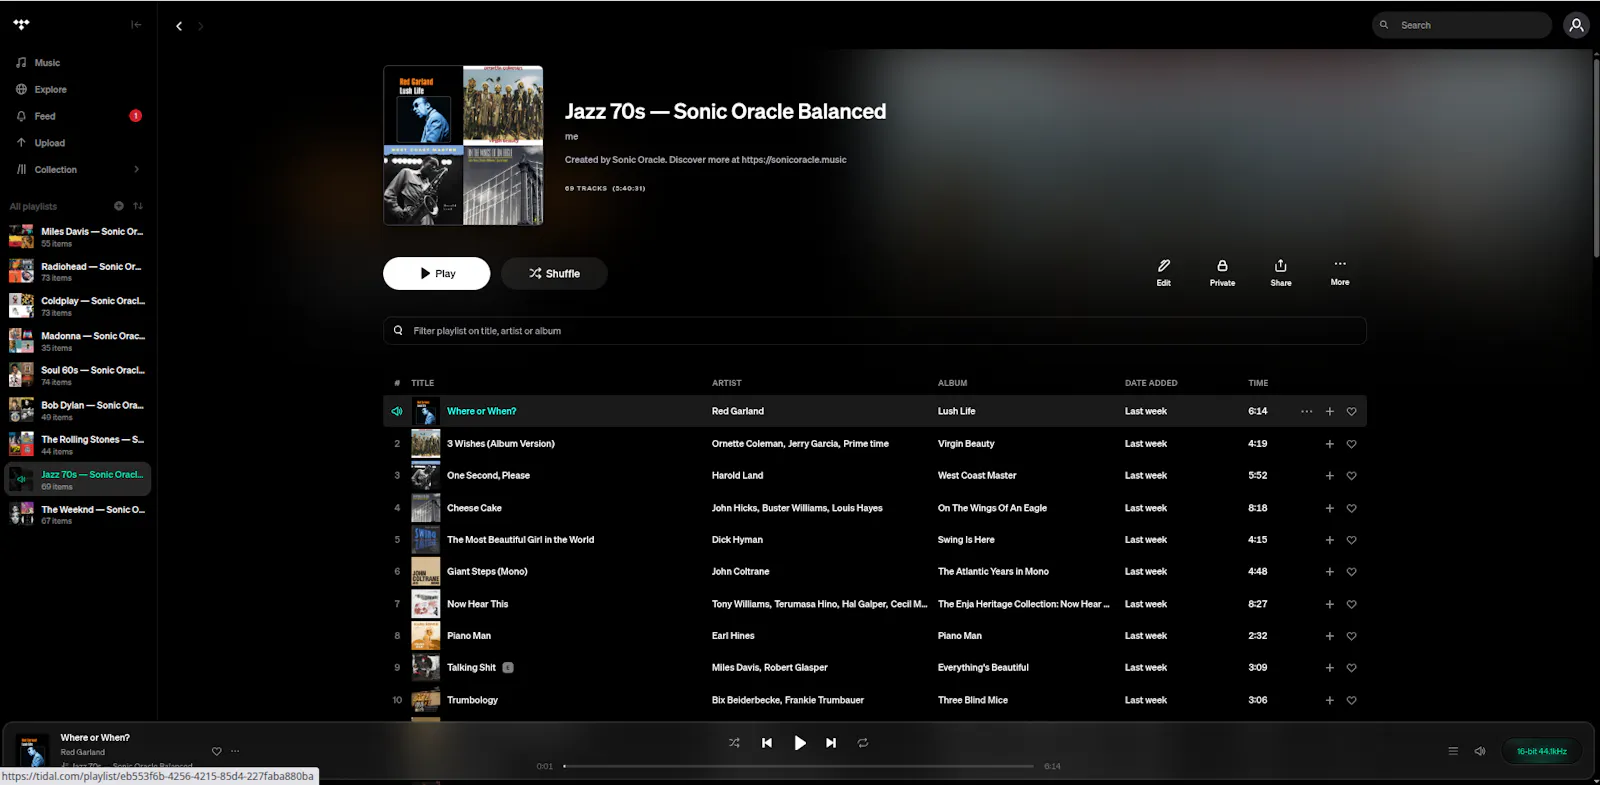1600x785 pixels.
Task: Favorite 3 Wishes (Album Version)
Action: (1351, 444)
